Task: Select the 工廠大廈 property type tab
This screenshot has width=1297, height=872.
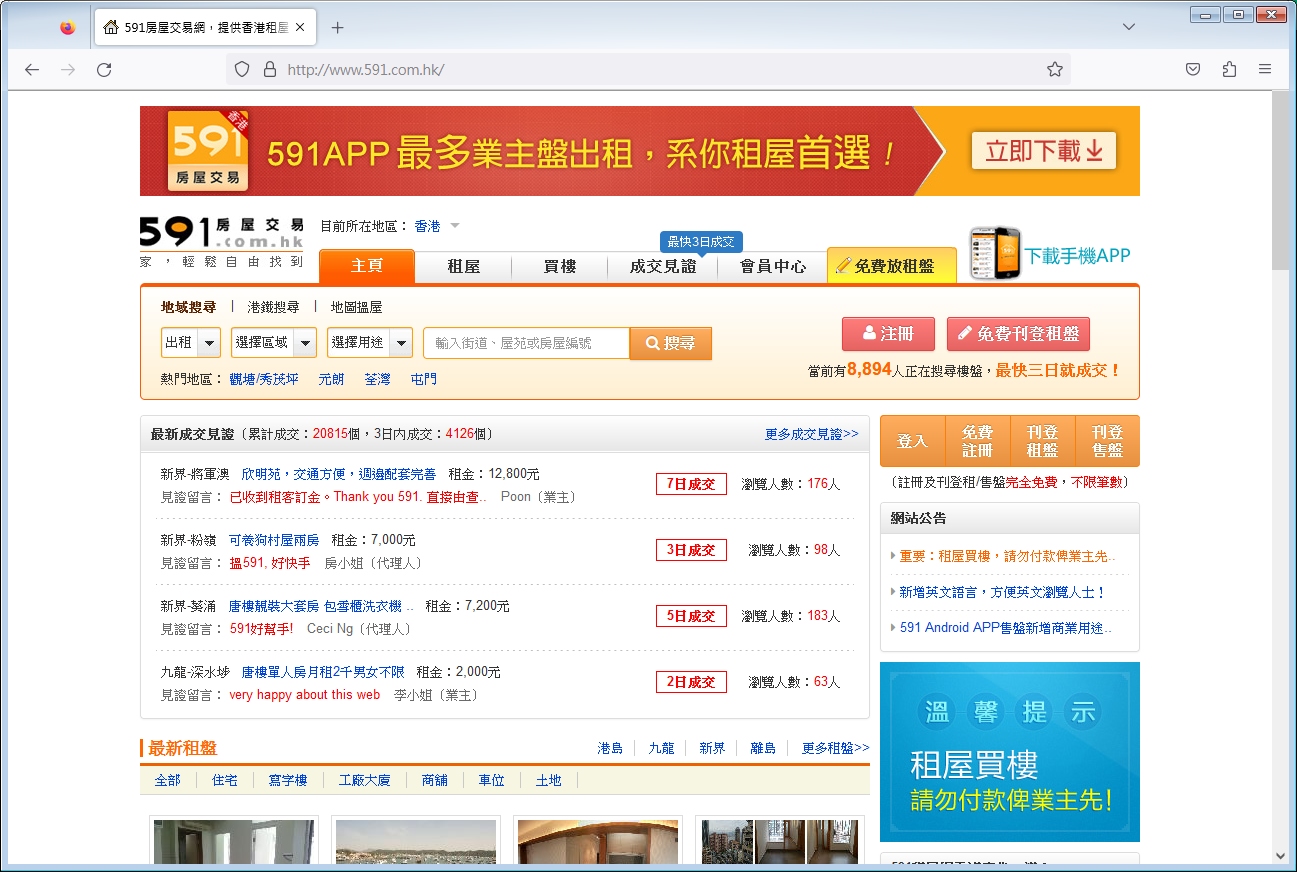Action: [x=365, y=780]
